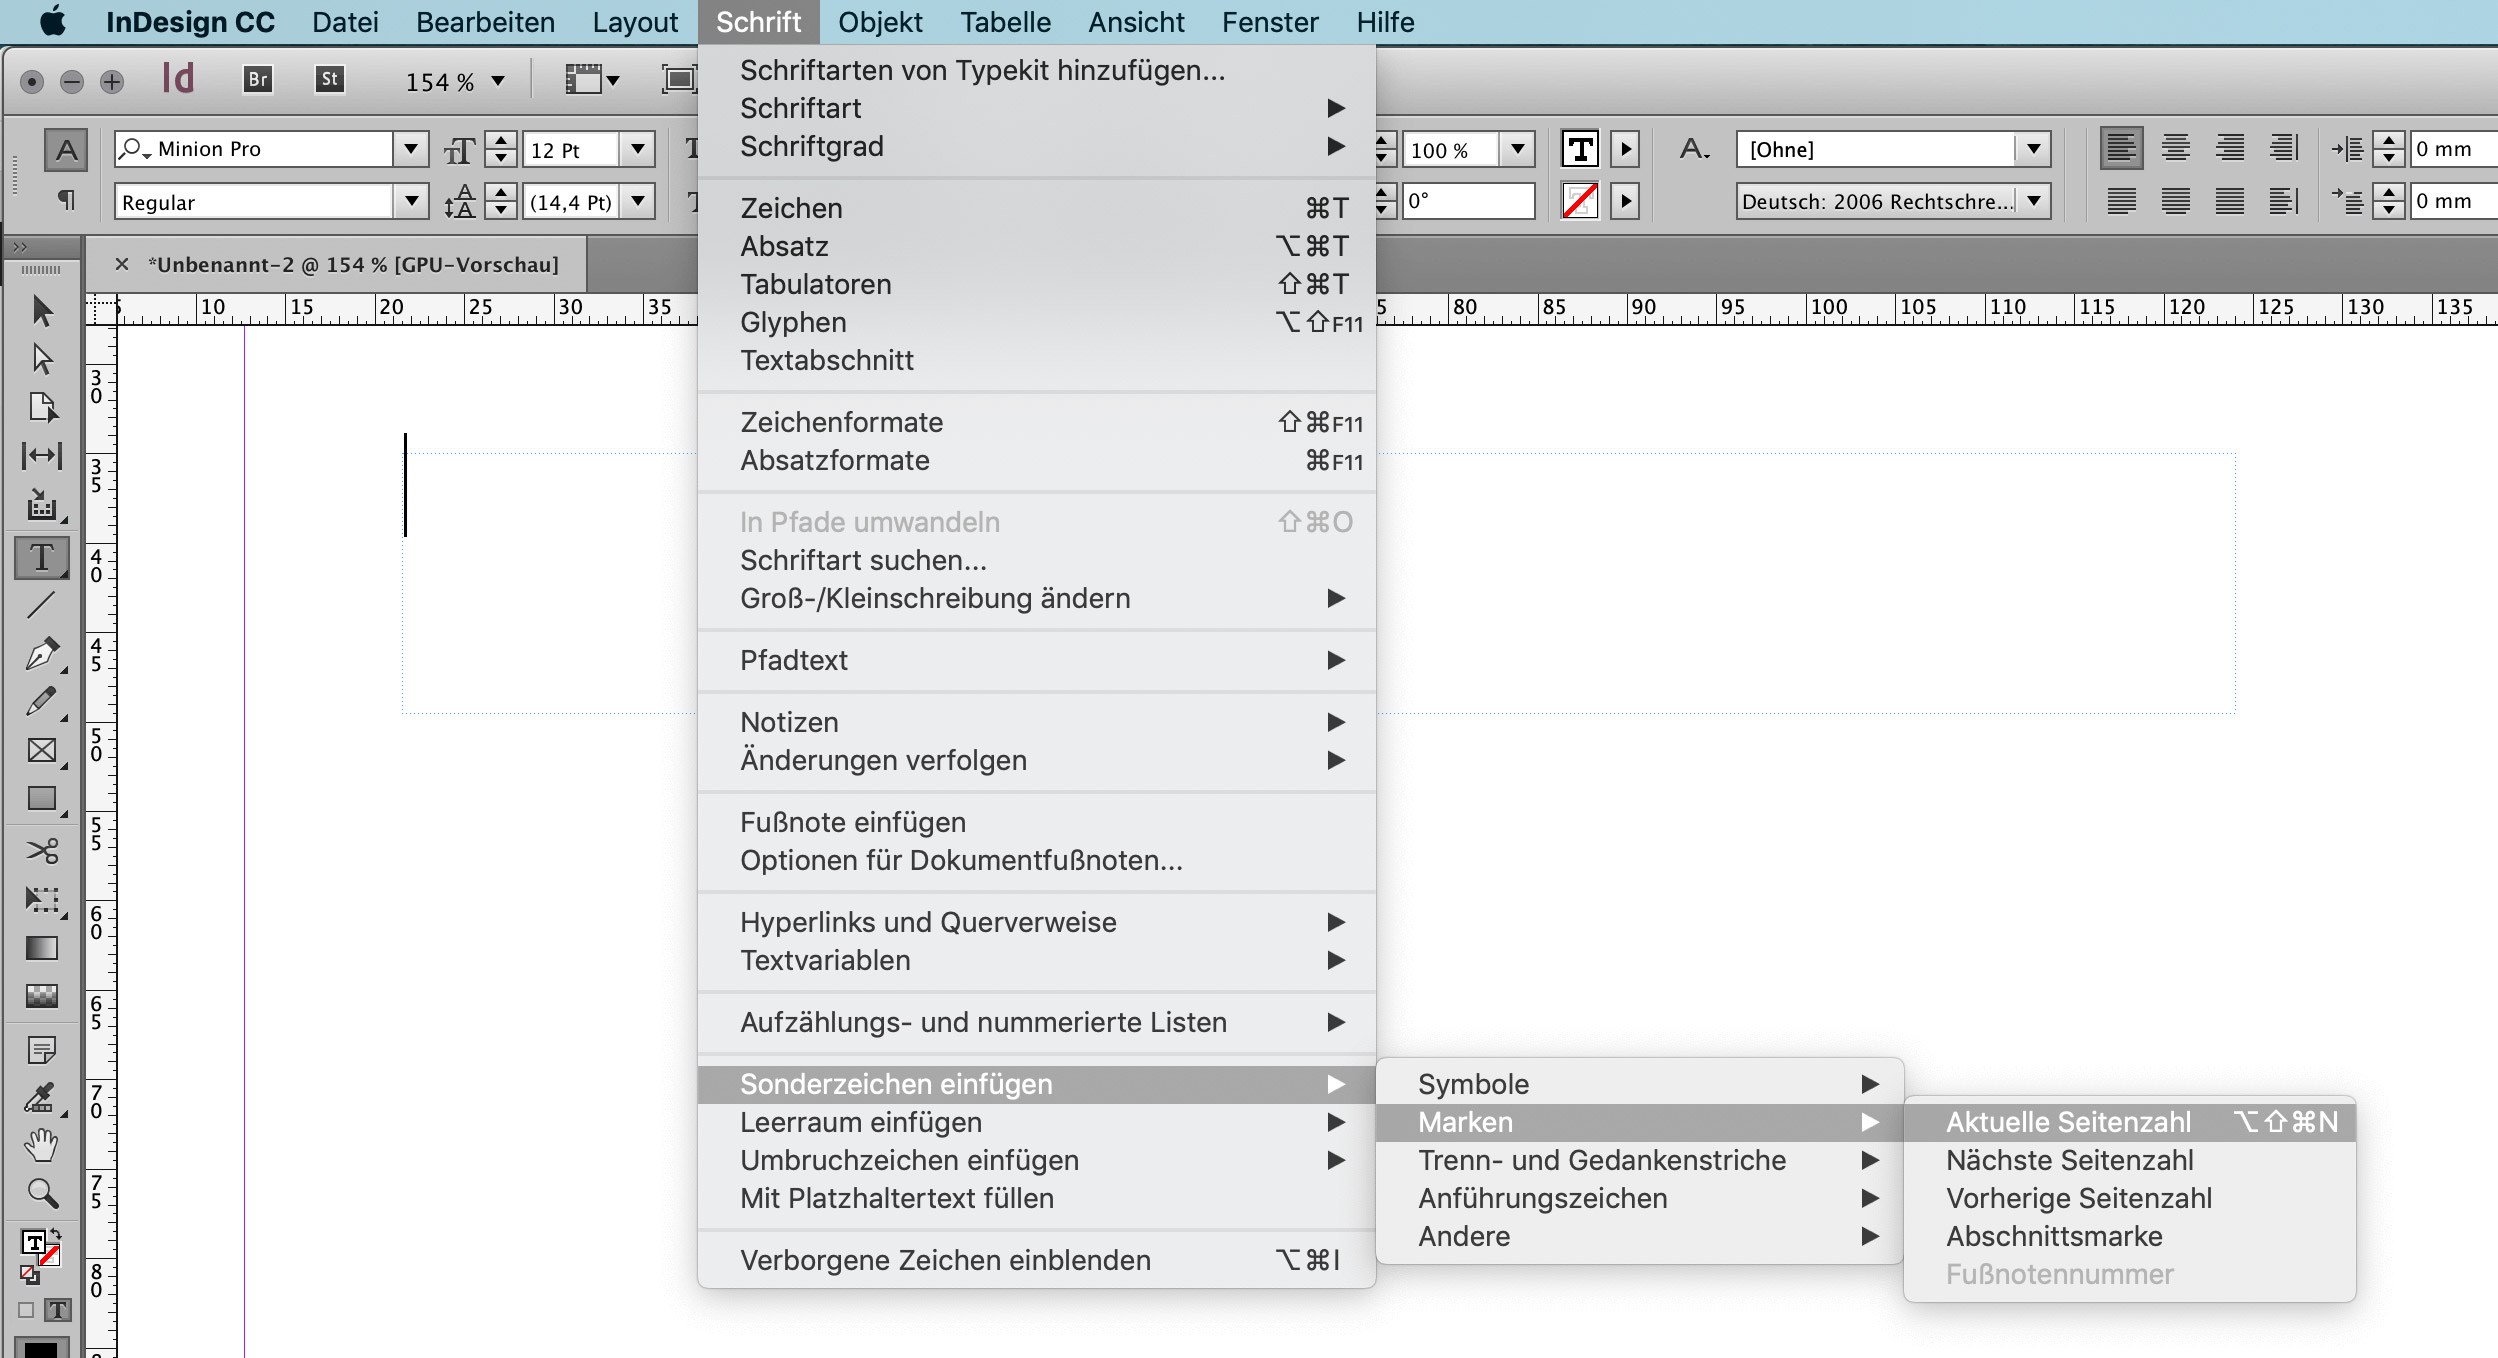Click the Unbenannt-2 document tab
Screen dimensions: 2498x1358
coord(352,265)
